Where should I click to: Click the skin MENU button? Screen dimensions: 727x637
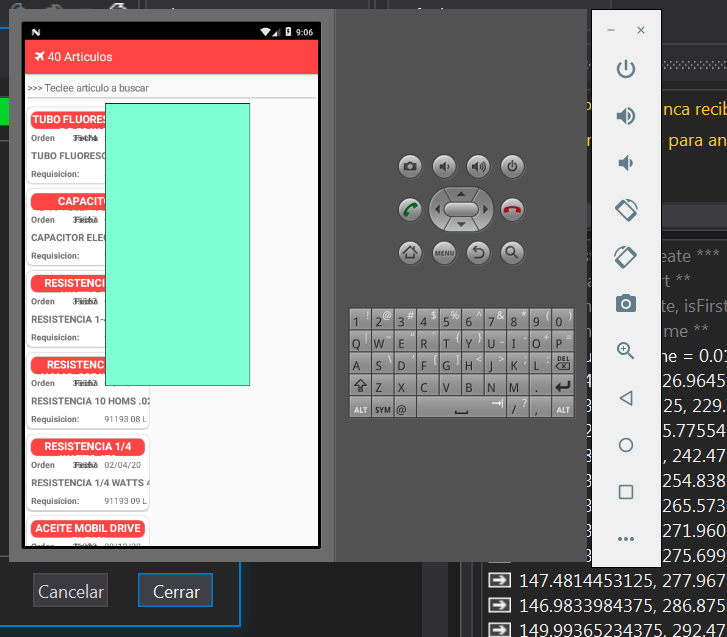444,253
